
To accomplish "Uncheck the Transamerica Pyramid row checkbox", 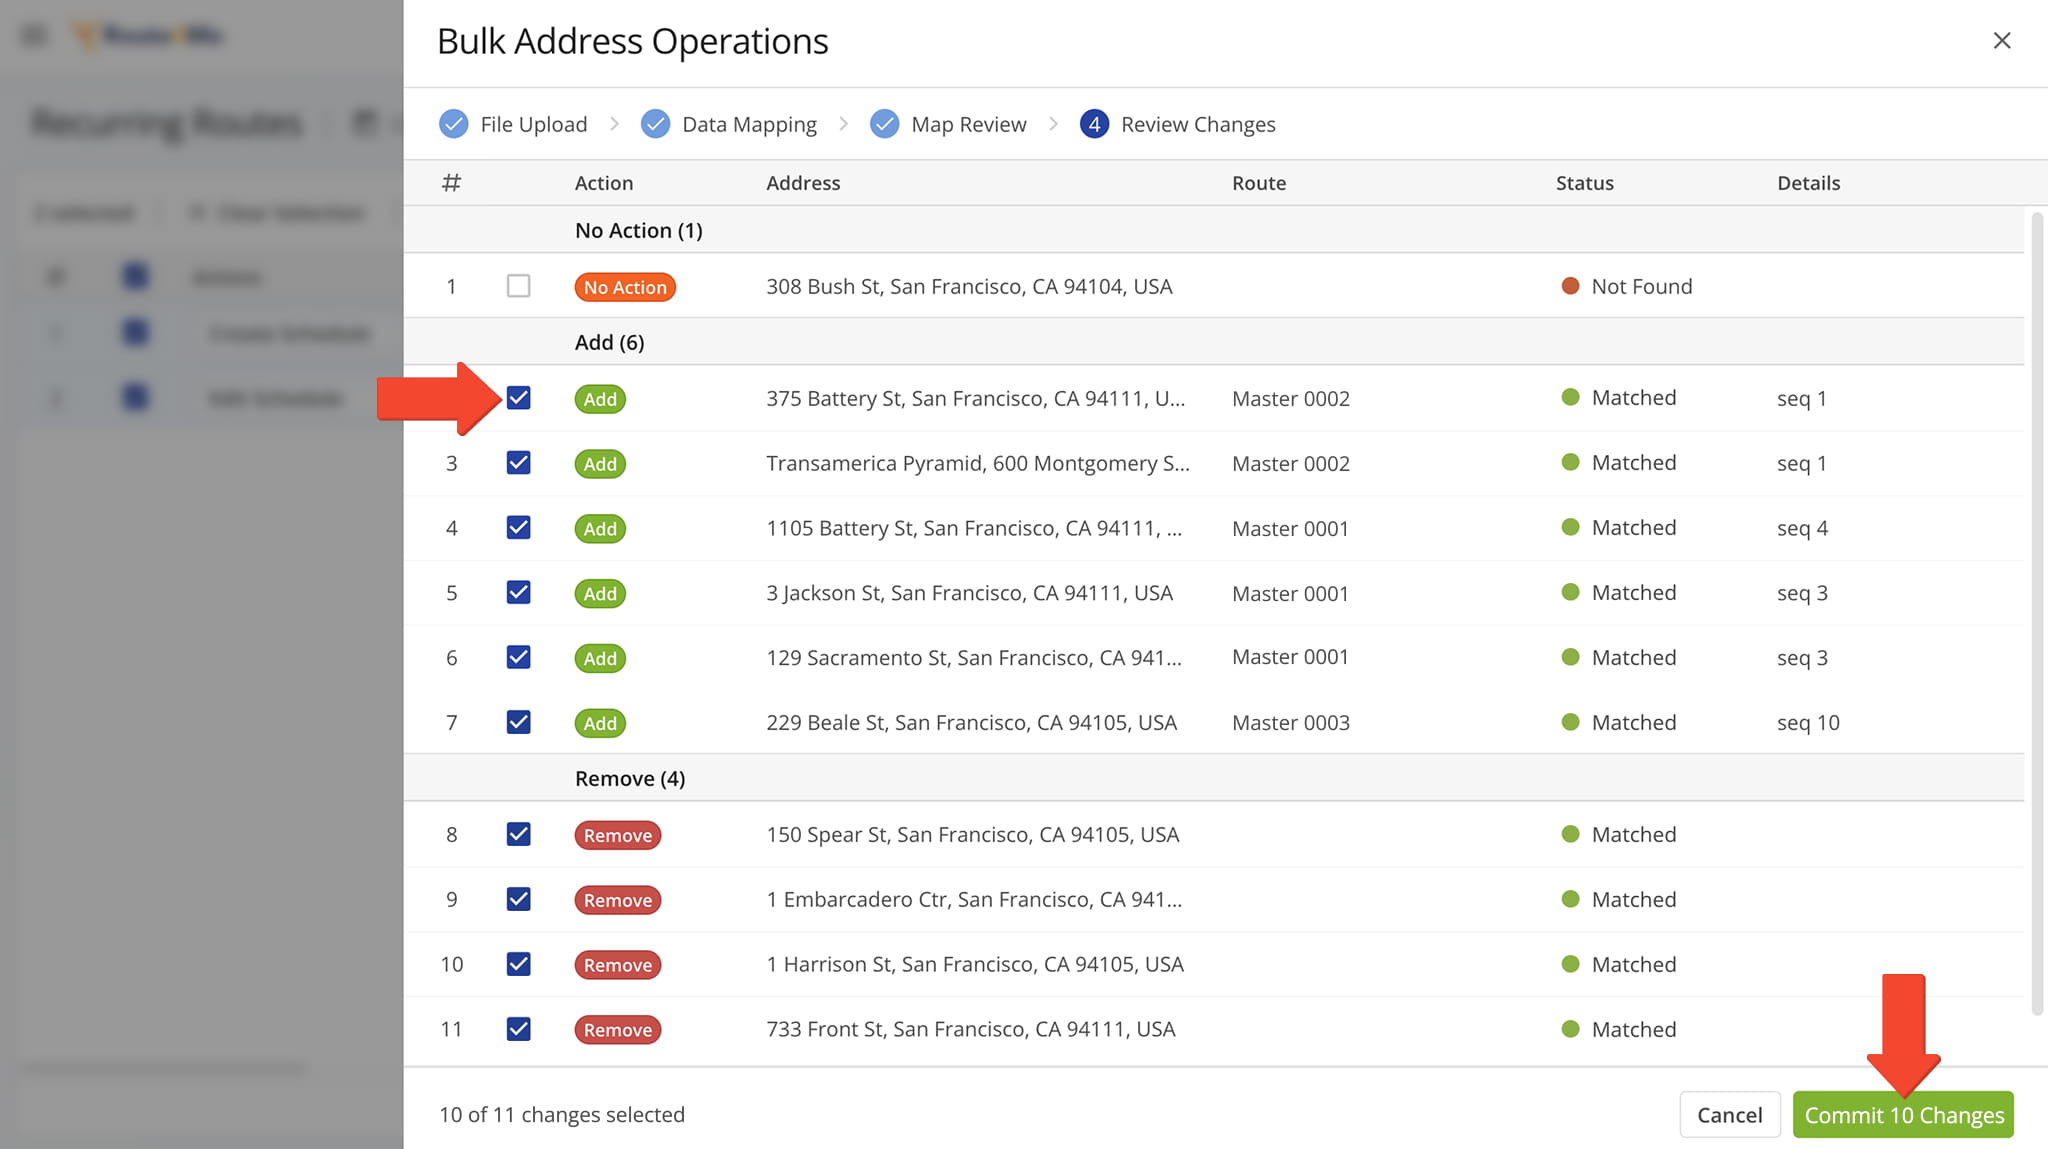I will 518,463.
